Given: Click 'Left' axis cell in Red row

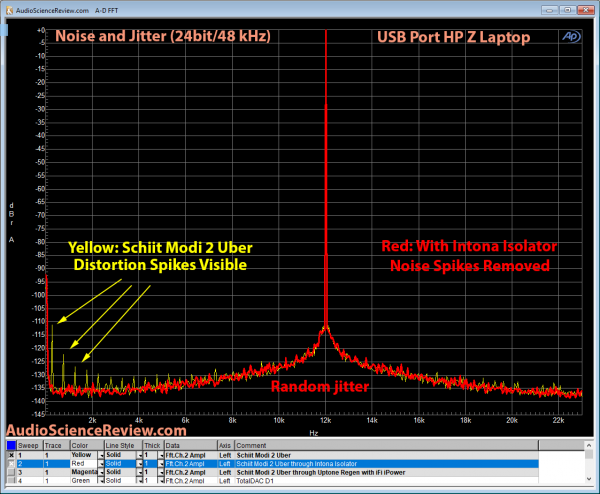Looking at the screenshot, I should (x=225, y=464).
